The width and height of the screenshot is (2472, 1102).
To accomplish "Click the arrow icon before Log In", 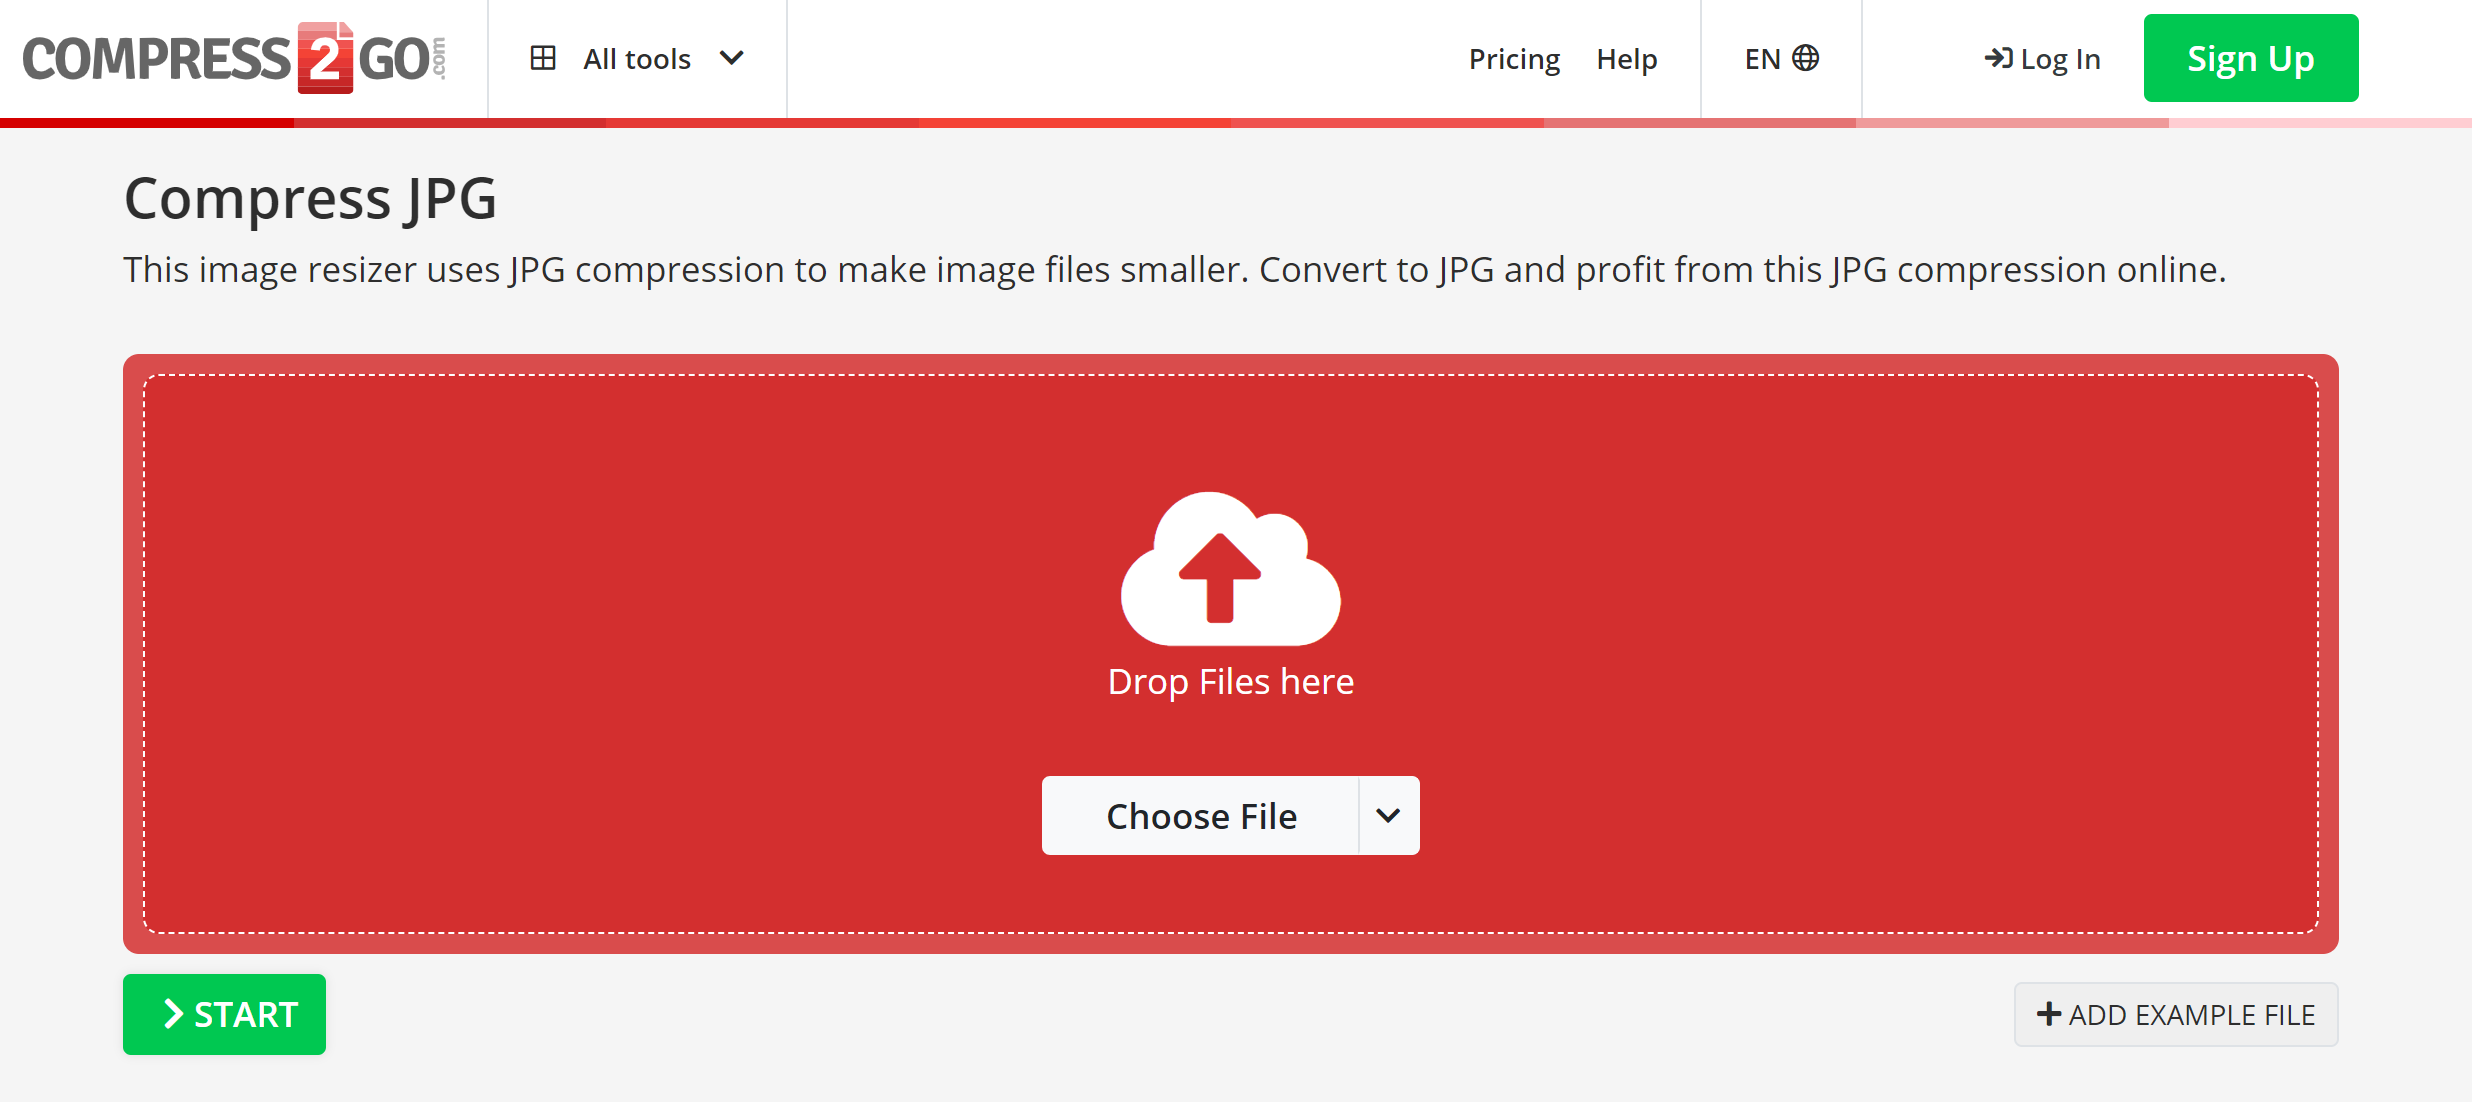I will [1998, 58].
